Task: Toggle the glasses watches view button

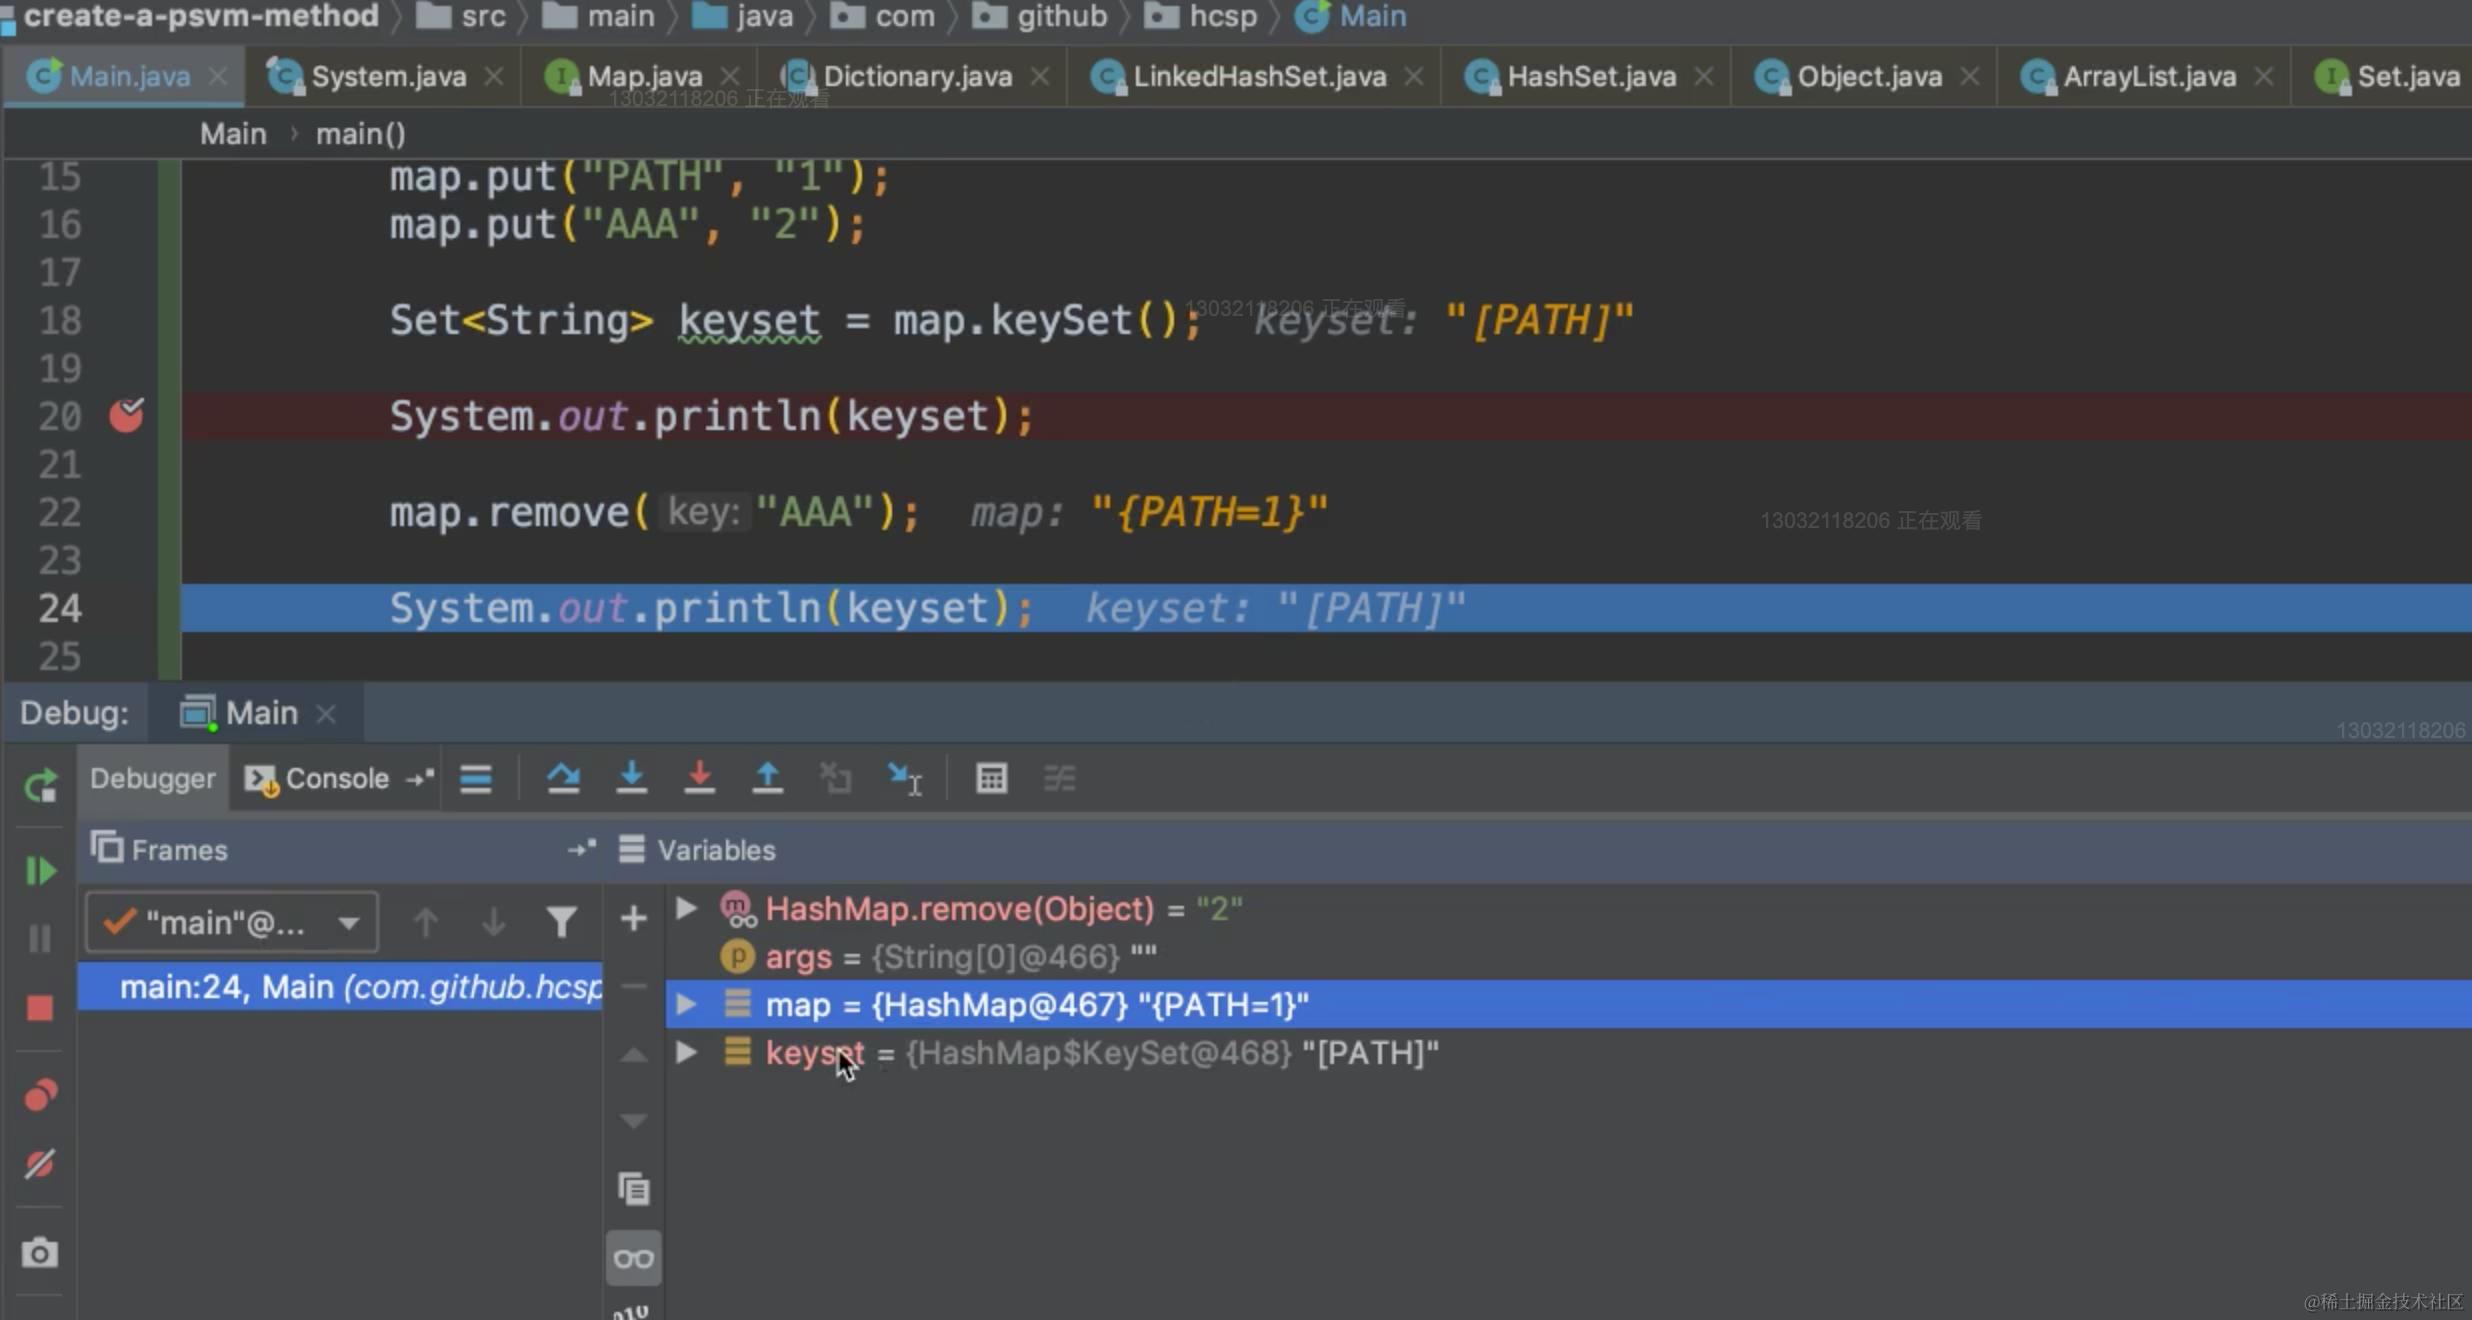Action: [x=633, y=1258]
